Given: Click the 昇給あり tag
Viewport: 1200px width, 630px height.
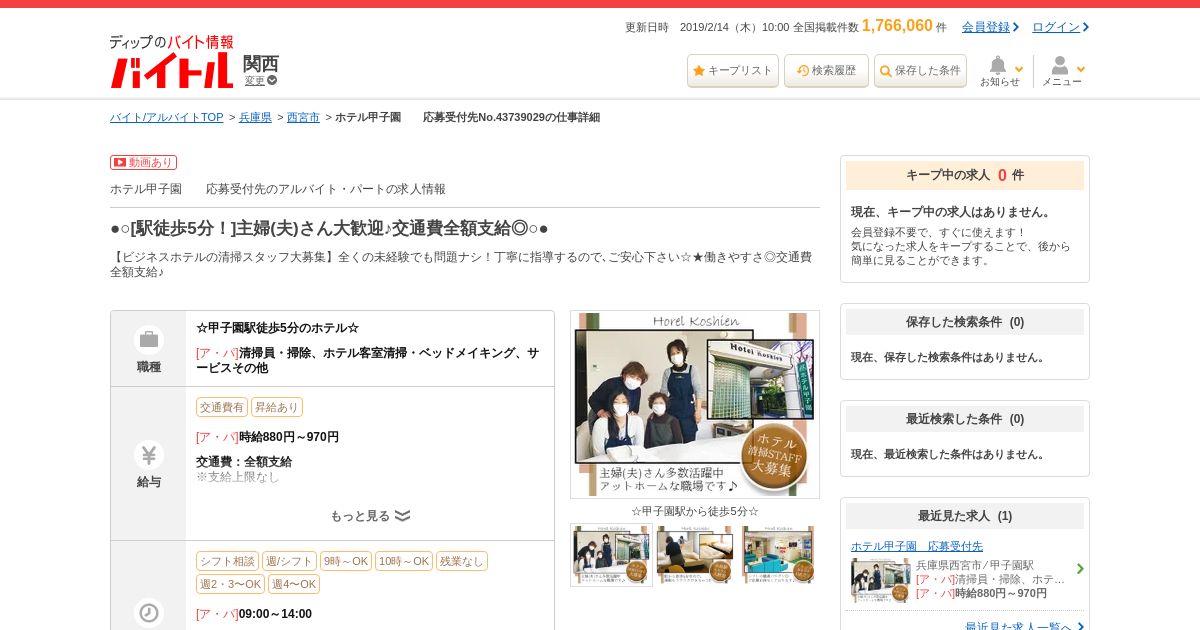Looking at the screenshot, I should click(276, 407).
